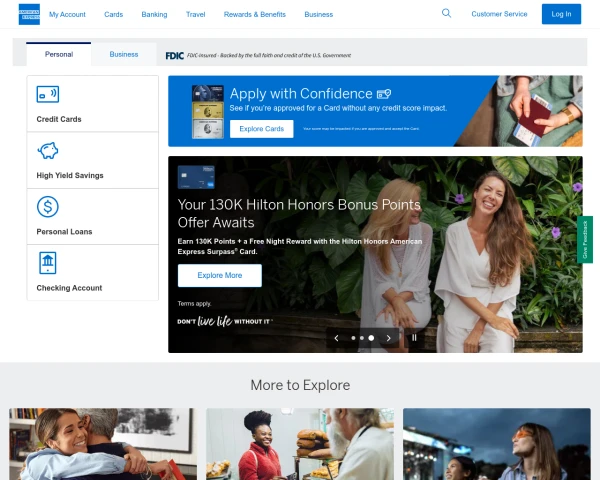
Task: Switch to the Business tab
Action: (x=124, y=54)
